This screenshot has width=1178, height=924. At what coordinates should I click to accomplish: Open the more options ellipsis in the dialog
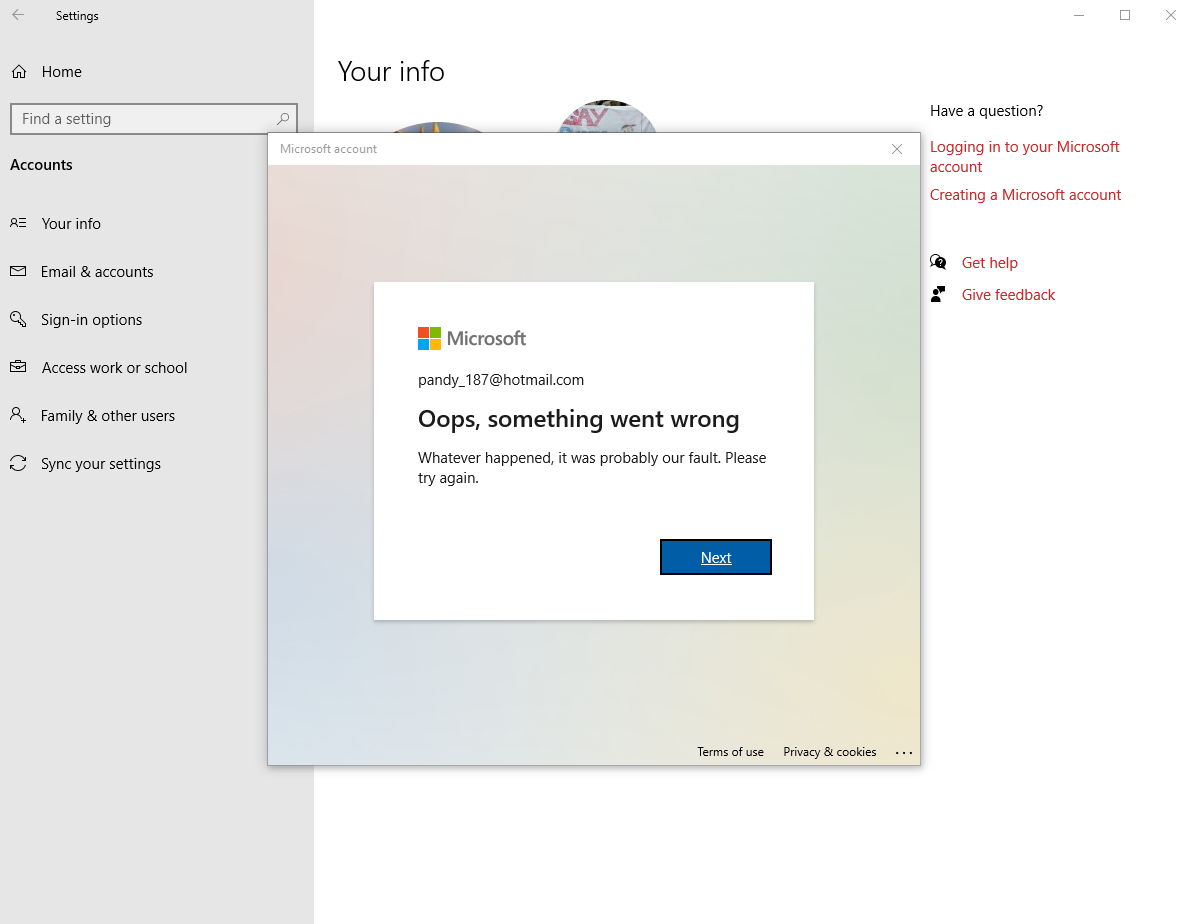904,752
